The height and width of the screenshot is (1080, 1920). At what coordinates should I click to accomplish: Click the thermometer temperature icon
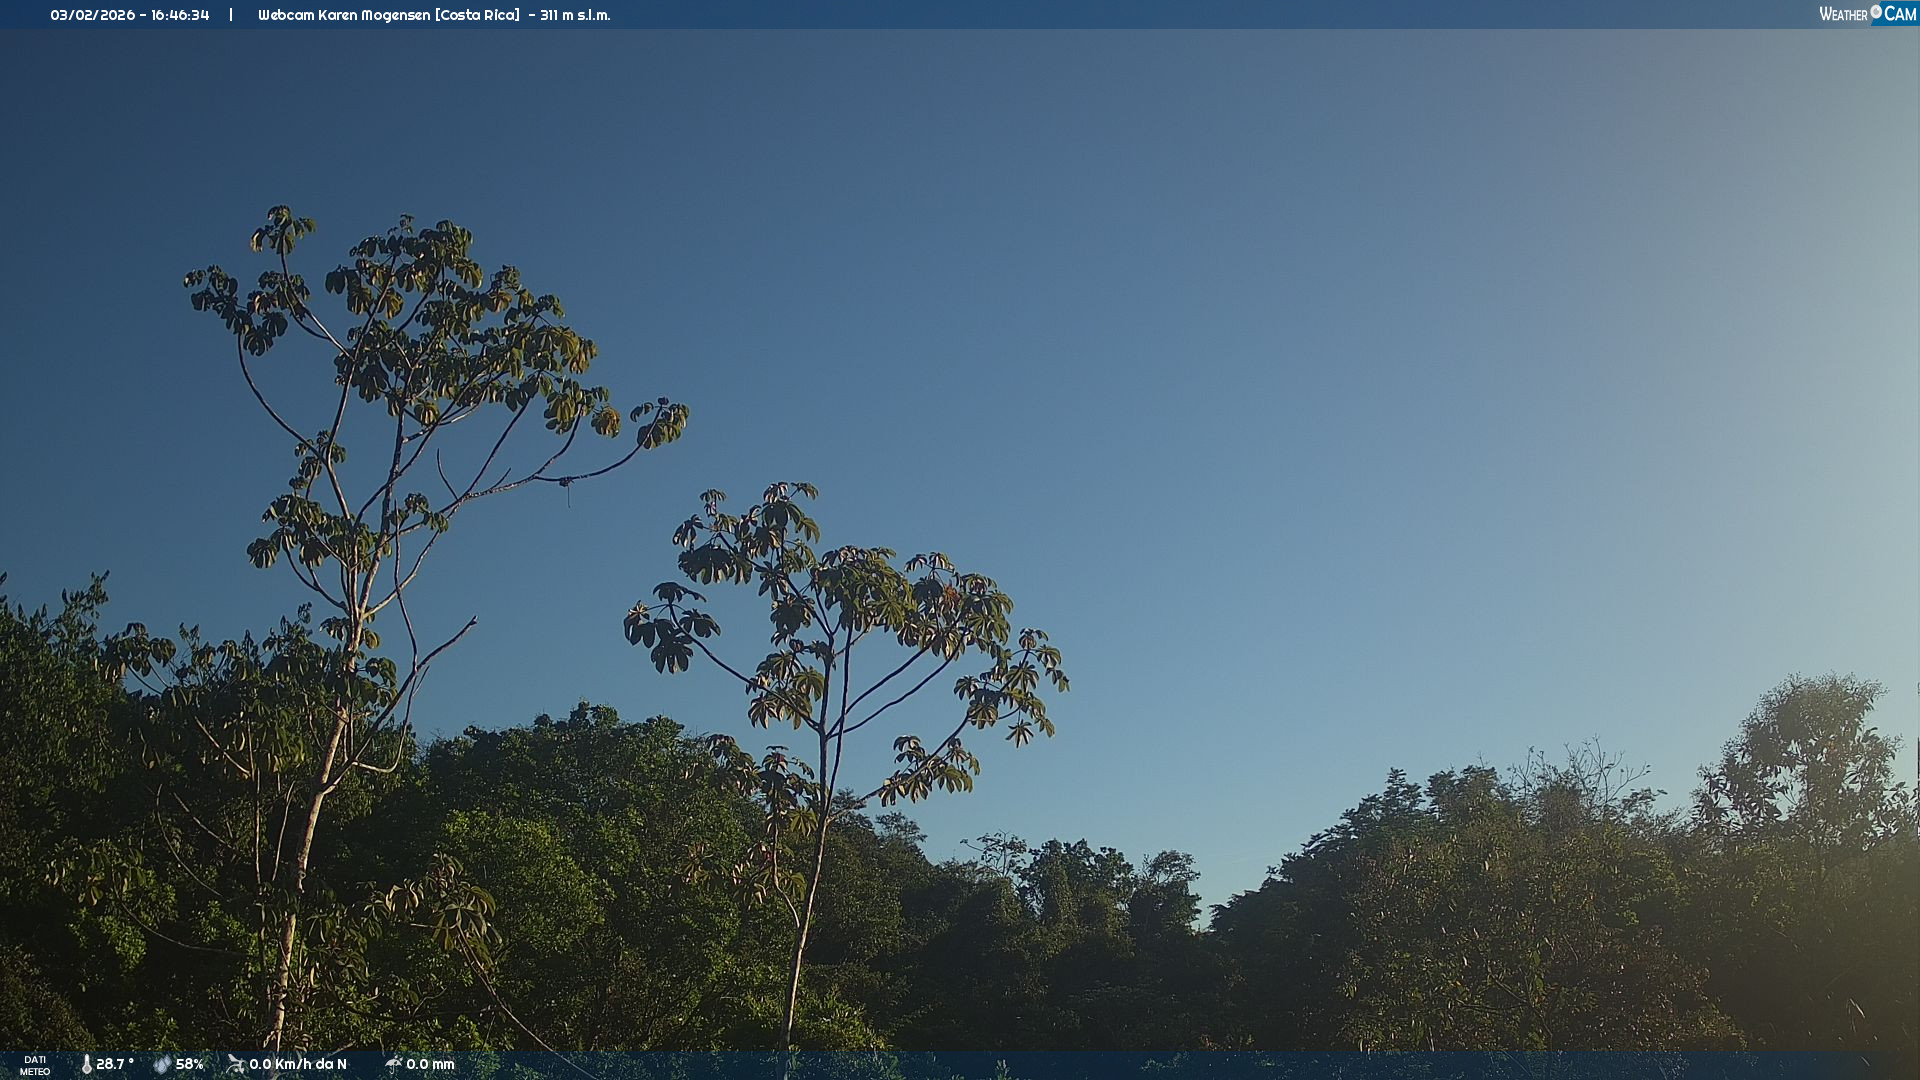(86, 1064)
